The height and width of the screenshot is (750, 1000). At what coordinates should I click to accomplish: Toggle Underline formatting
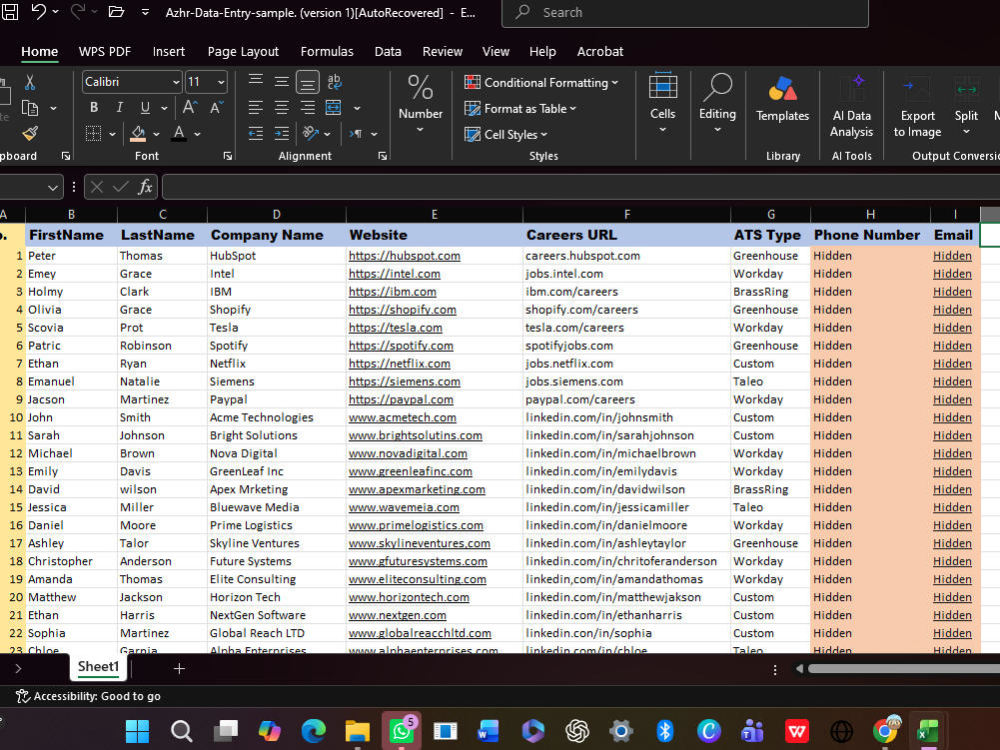[x=145, y=107]
